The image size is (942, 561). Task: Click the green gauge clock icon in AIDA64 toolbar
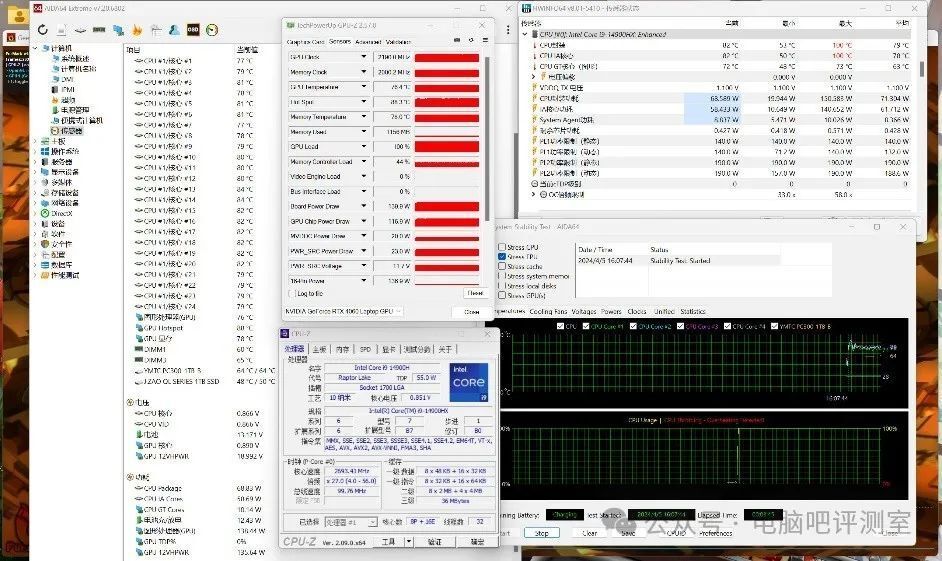click(211, 29)
